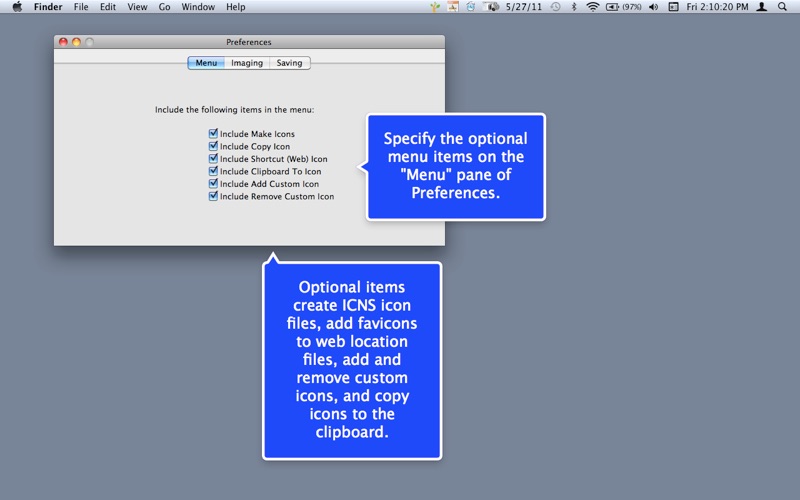Uncheck Include Make Icons
This screenshot has height=500, width=800.
click(x=213, y=134)
